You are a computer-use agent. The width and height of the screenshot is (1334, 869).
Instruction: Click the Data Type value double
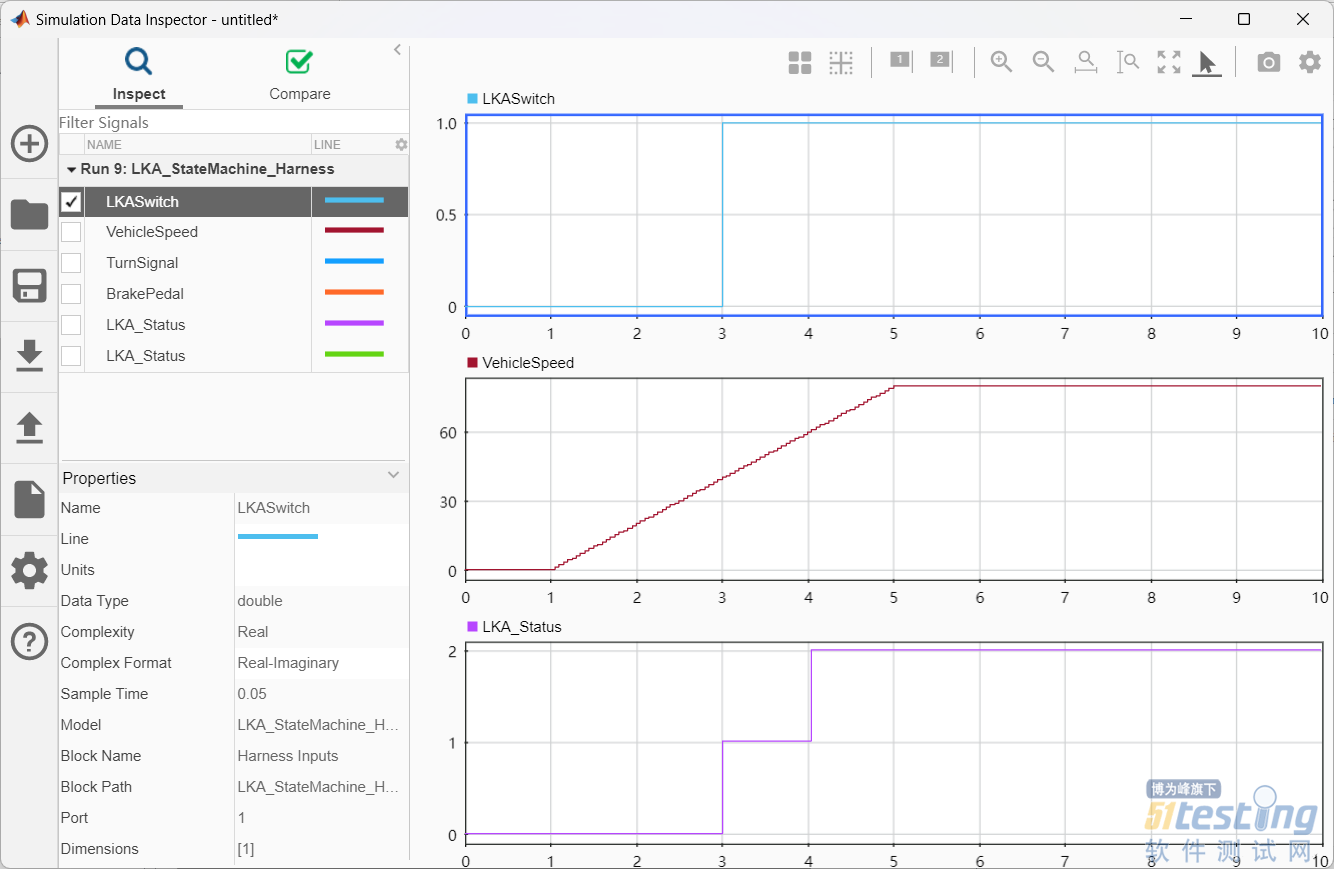[260, 601]
